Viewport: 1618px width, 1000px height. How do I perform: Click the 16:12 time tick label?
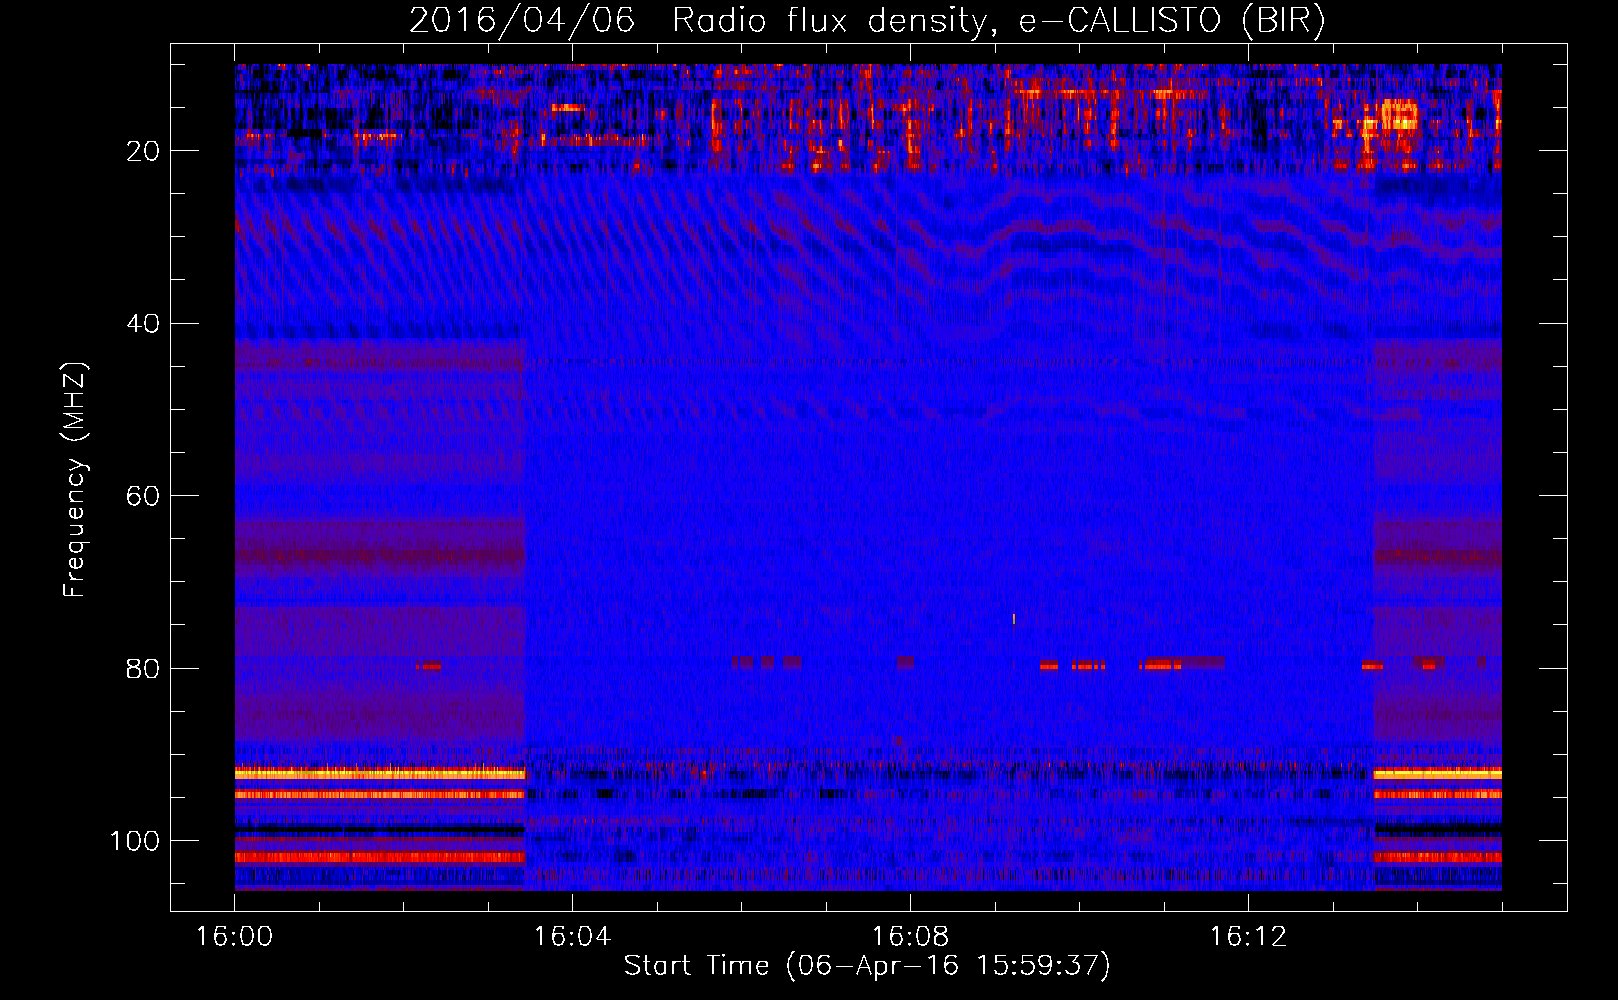pos(1248,937)
